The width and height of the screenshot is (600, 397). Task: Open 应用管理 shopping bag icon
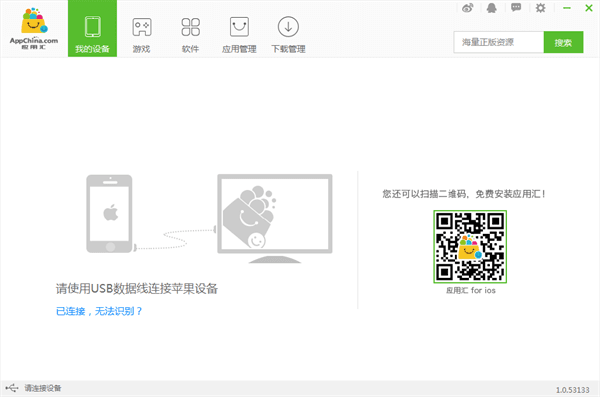(x=239, y=27)
